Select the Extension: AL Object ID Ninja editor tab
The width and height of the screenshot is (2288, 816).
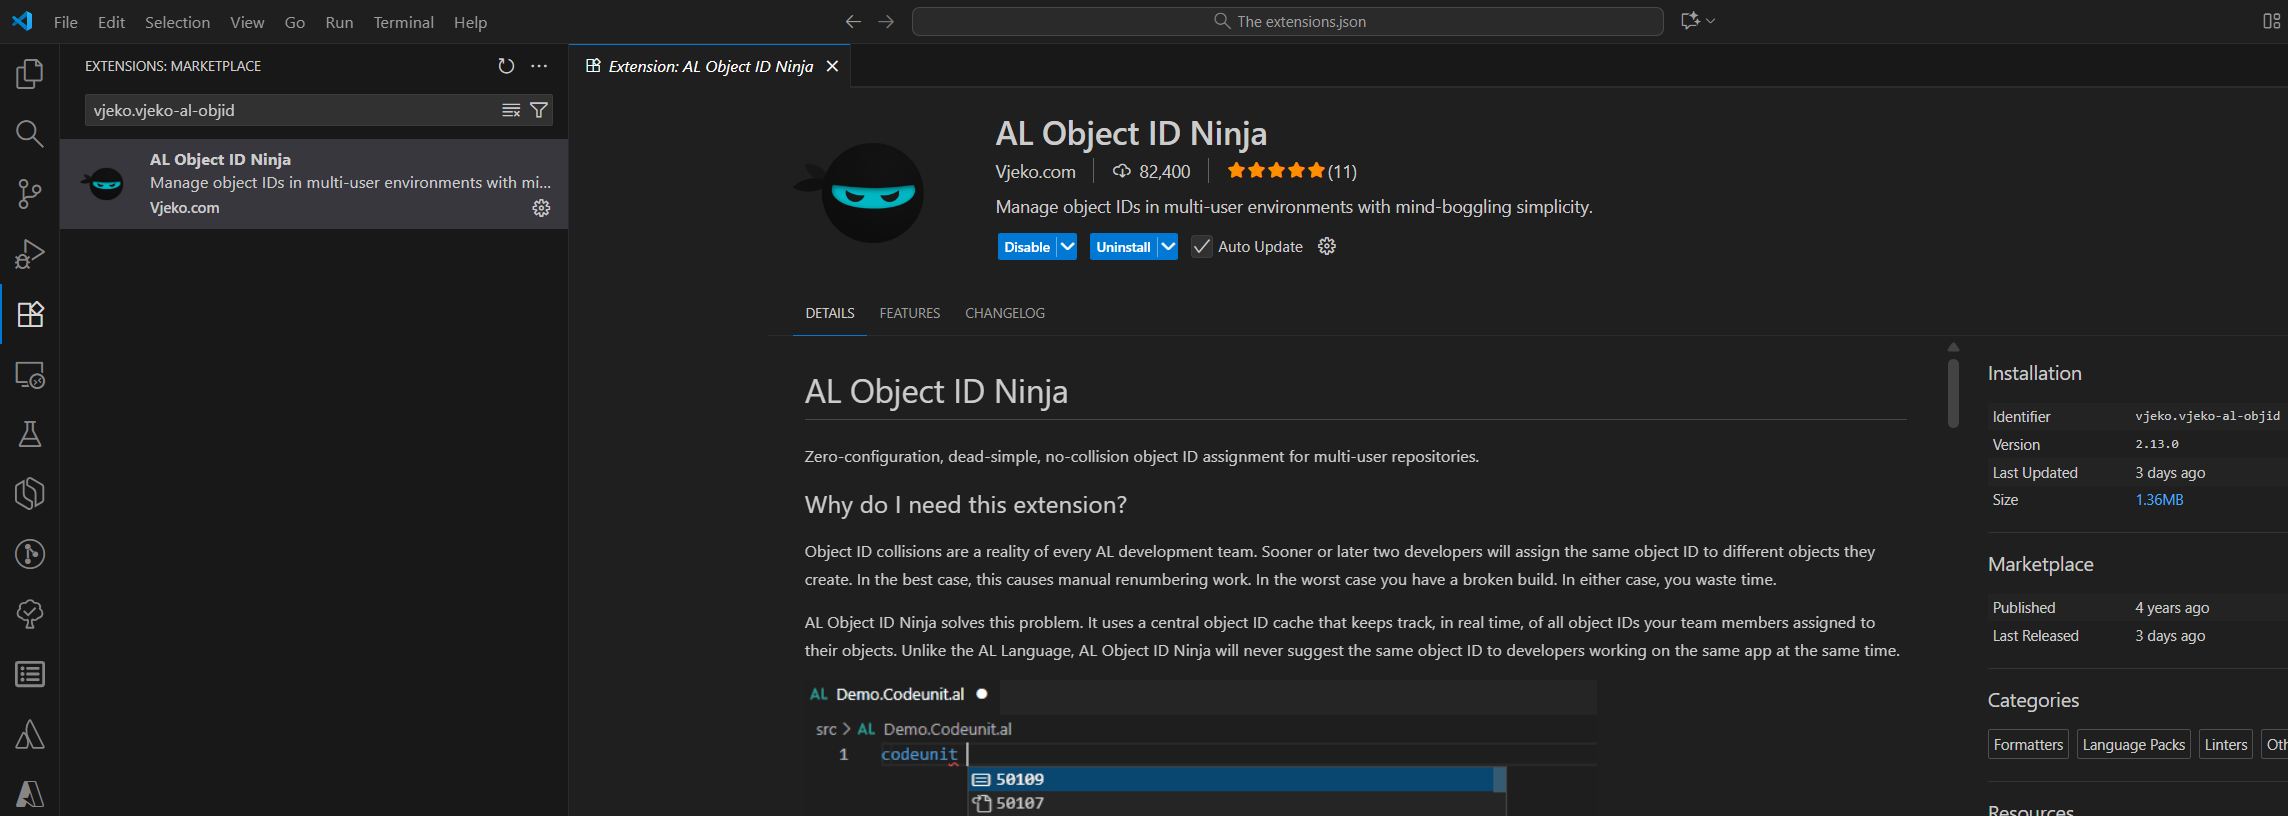pos(710,66)
